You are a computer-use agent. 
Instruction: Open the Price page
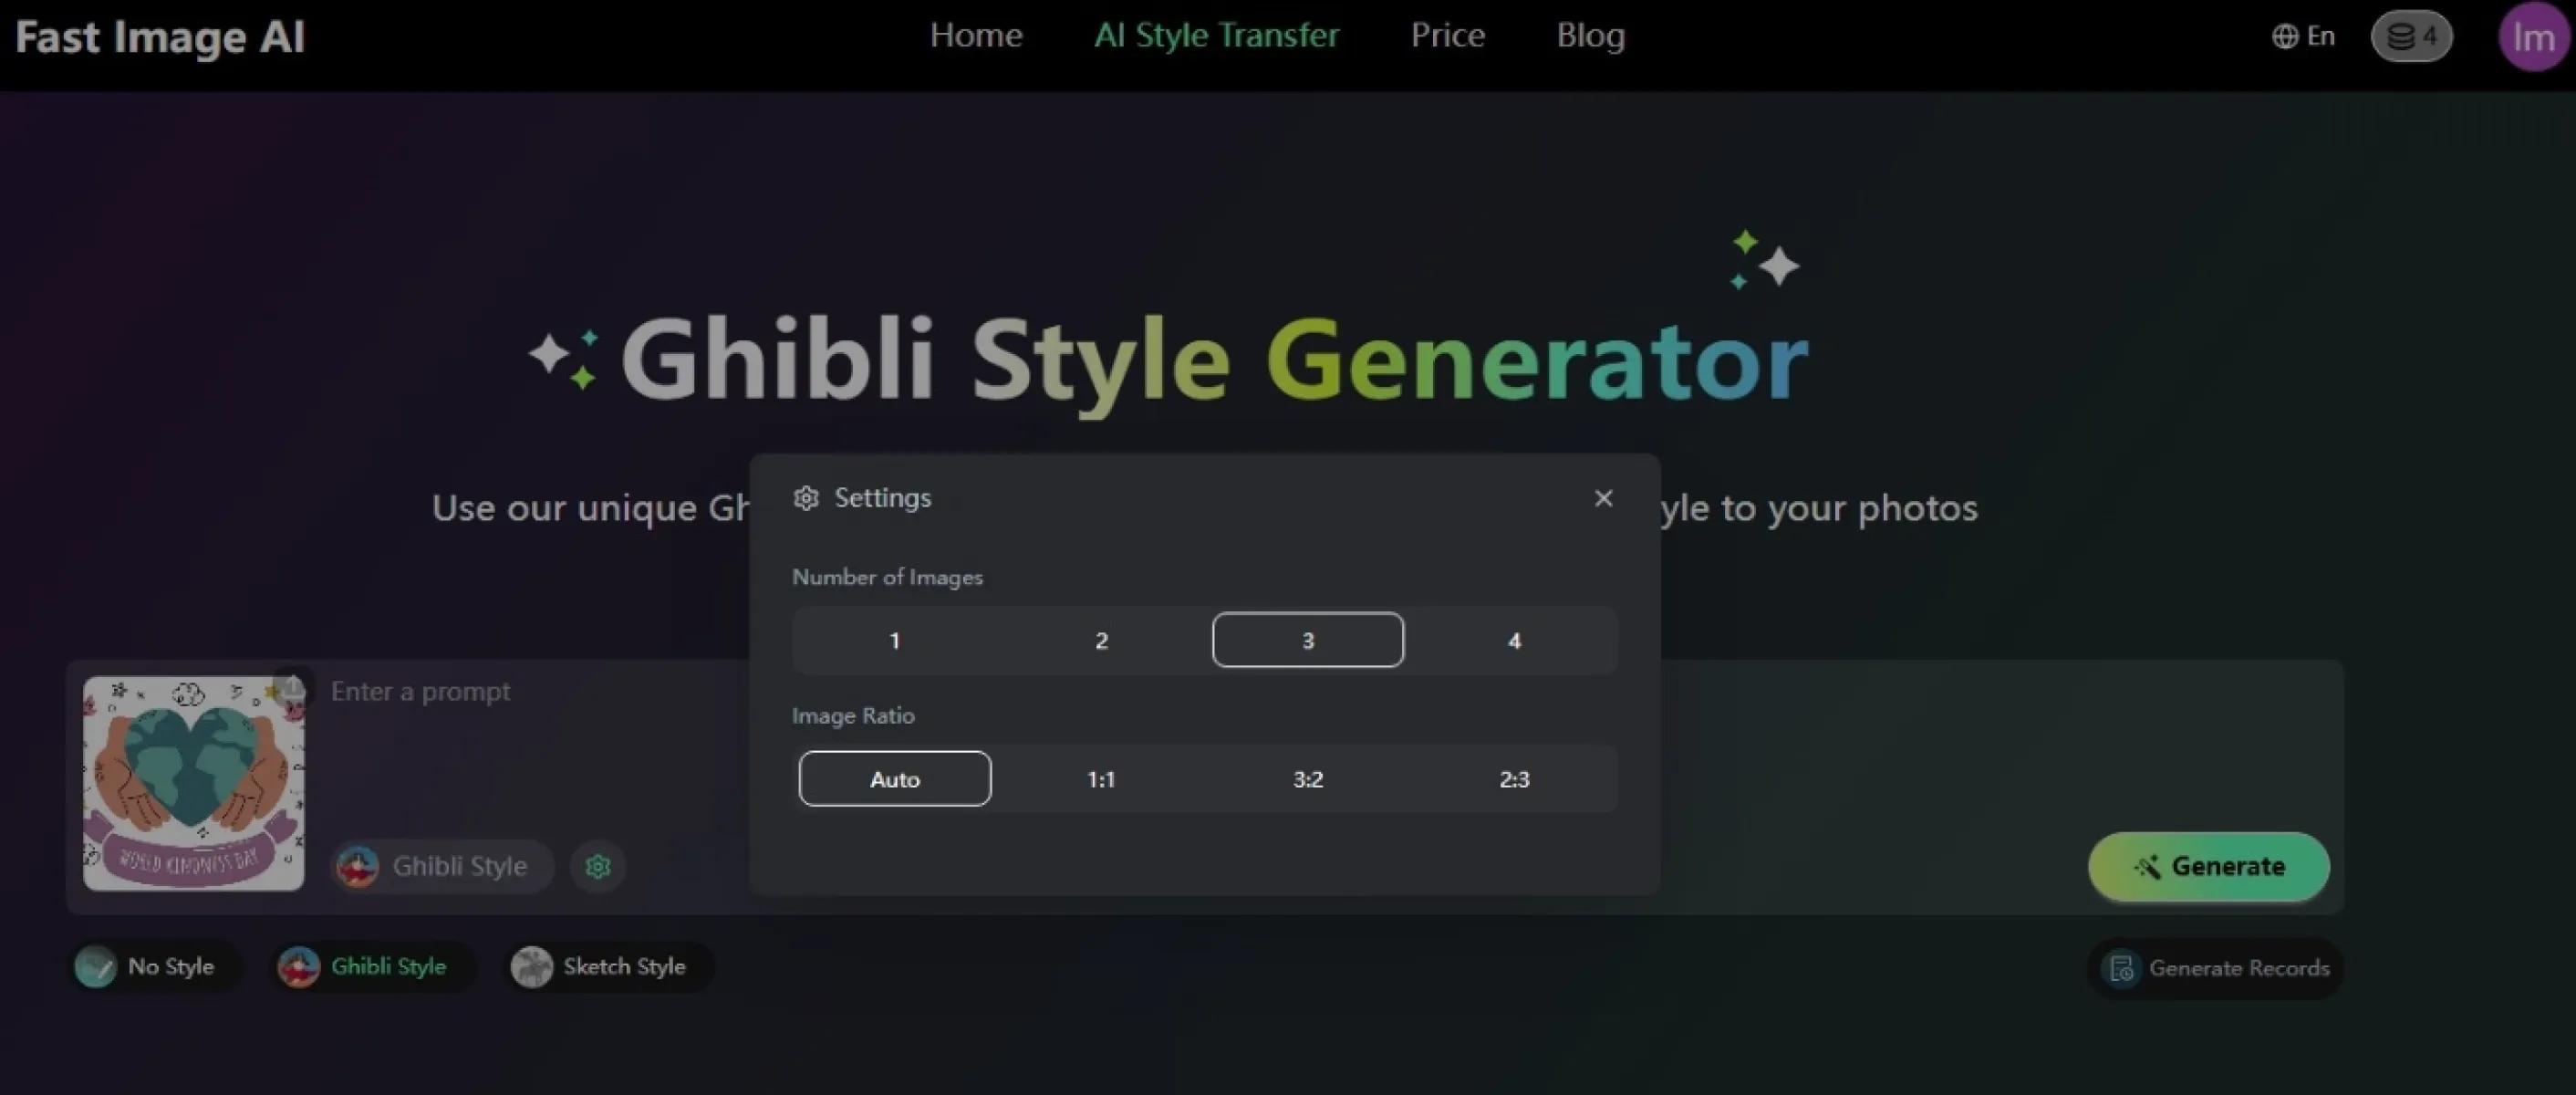[1447, 36]
